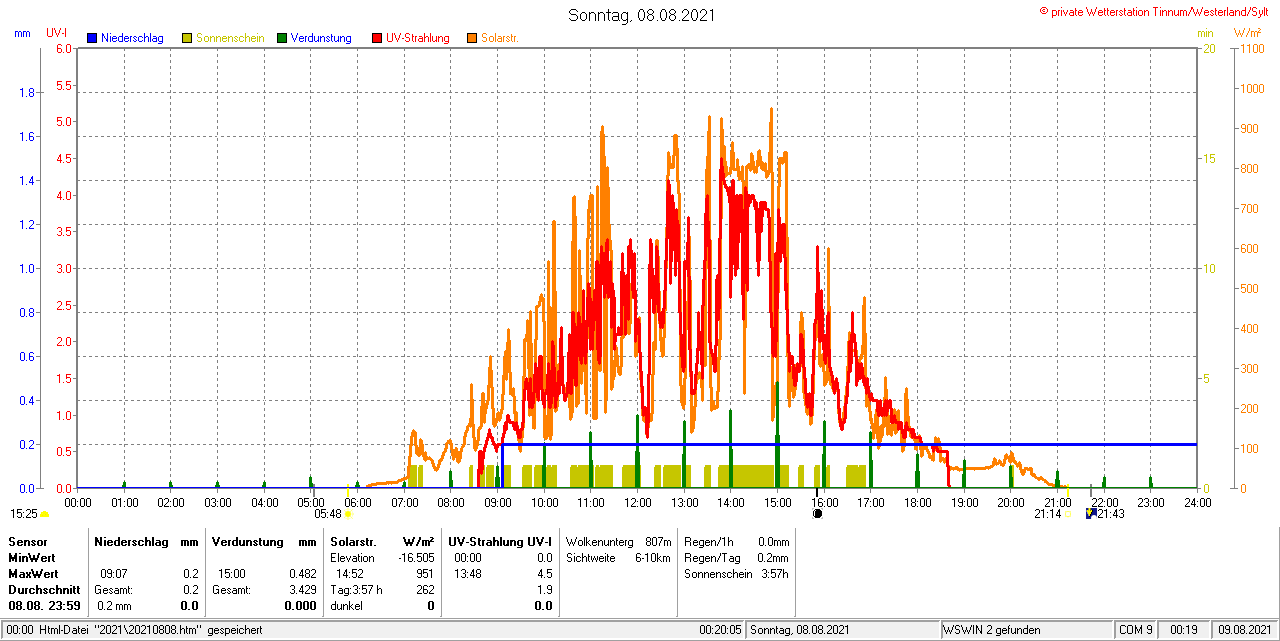The width and height of the screenshot is (1280, 641).
Task: Click the blue mm axis unit label
Action: tap(22, 33)
